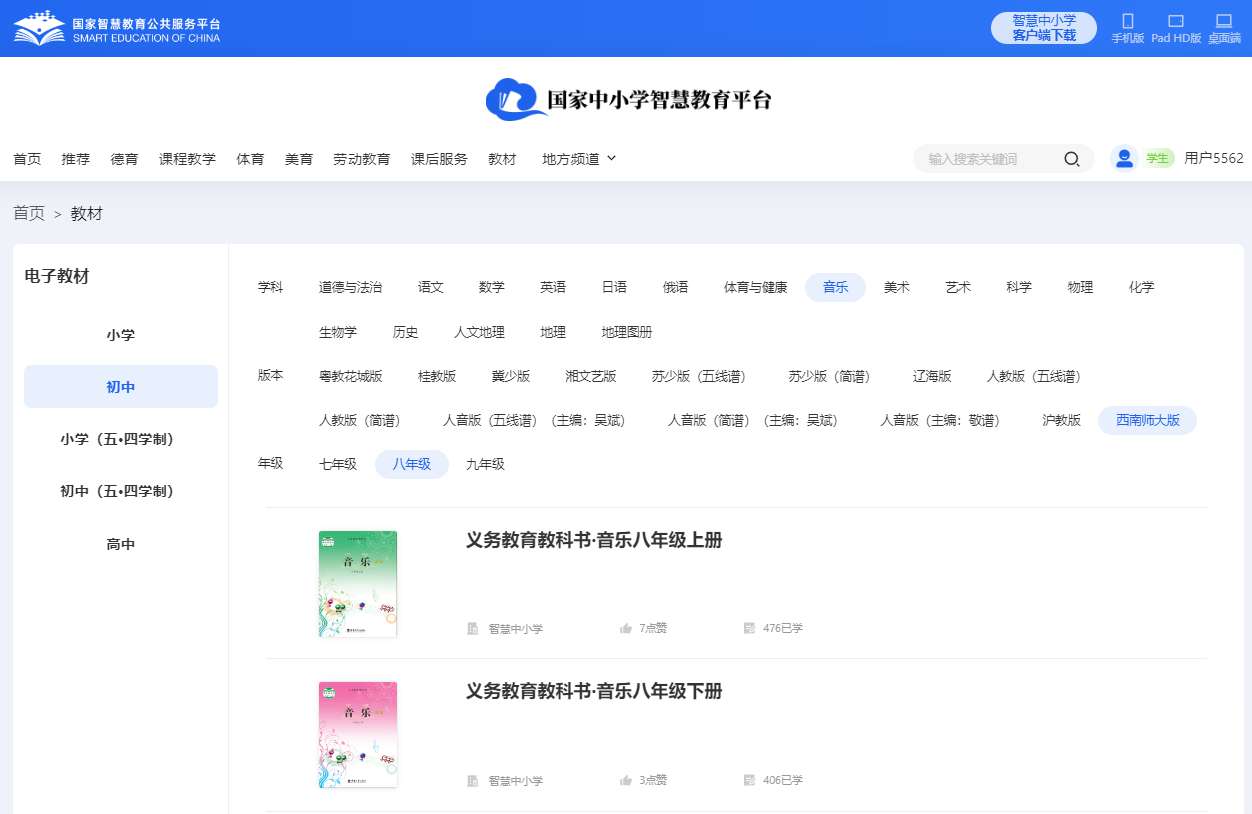Image resolution: width=1252 pixels, height=814 pixels.
Task: Open the 首页 navigation item
Action: pyautogui.click(x=27, y=159)
